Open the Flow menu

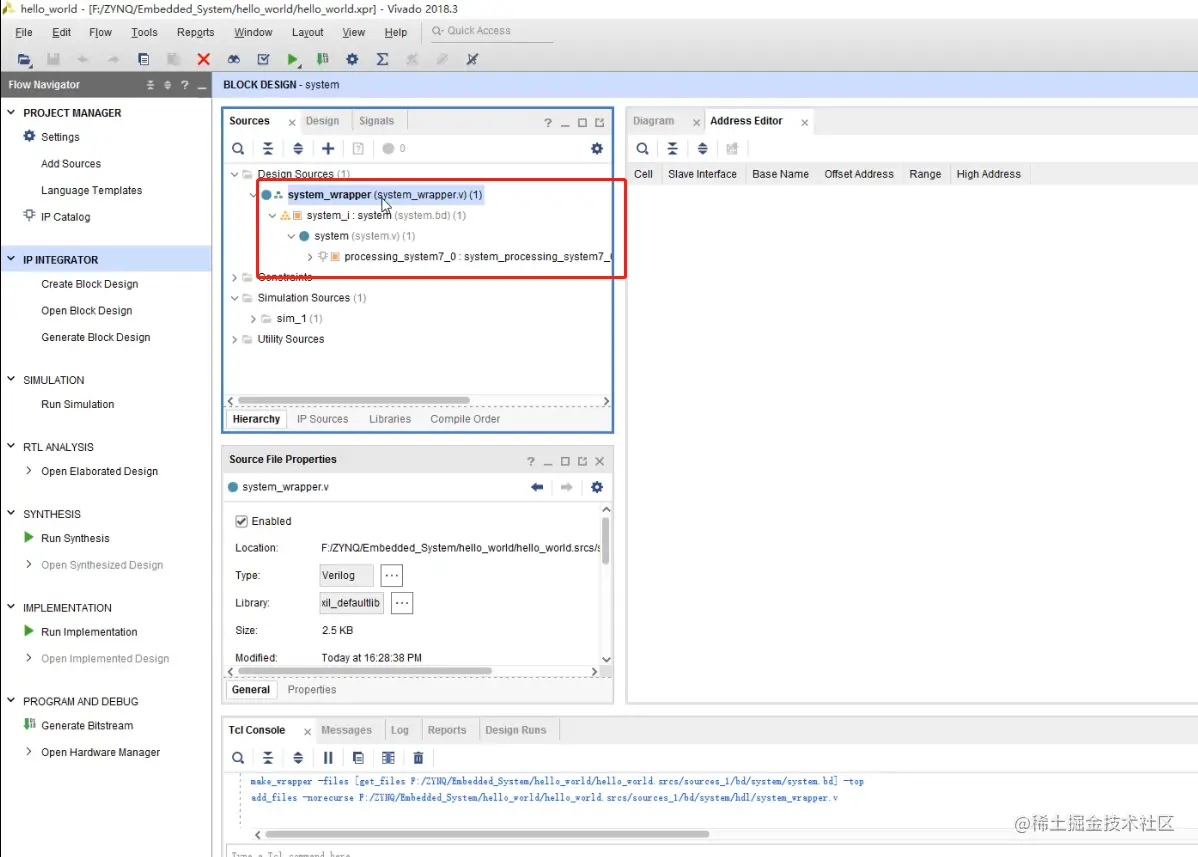100,32
